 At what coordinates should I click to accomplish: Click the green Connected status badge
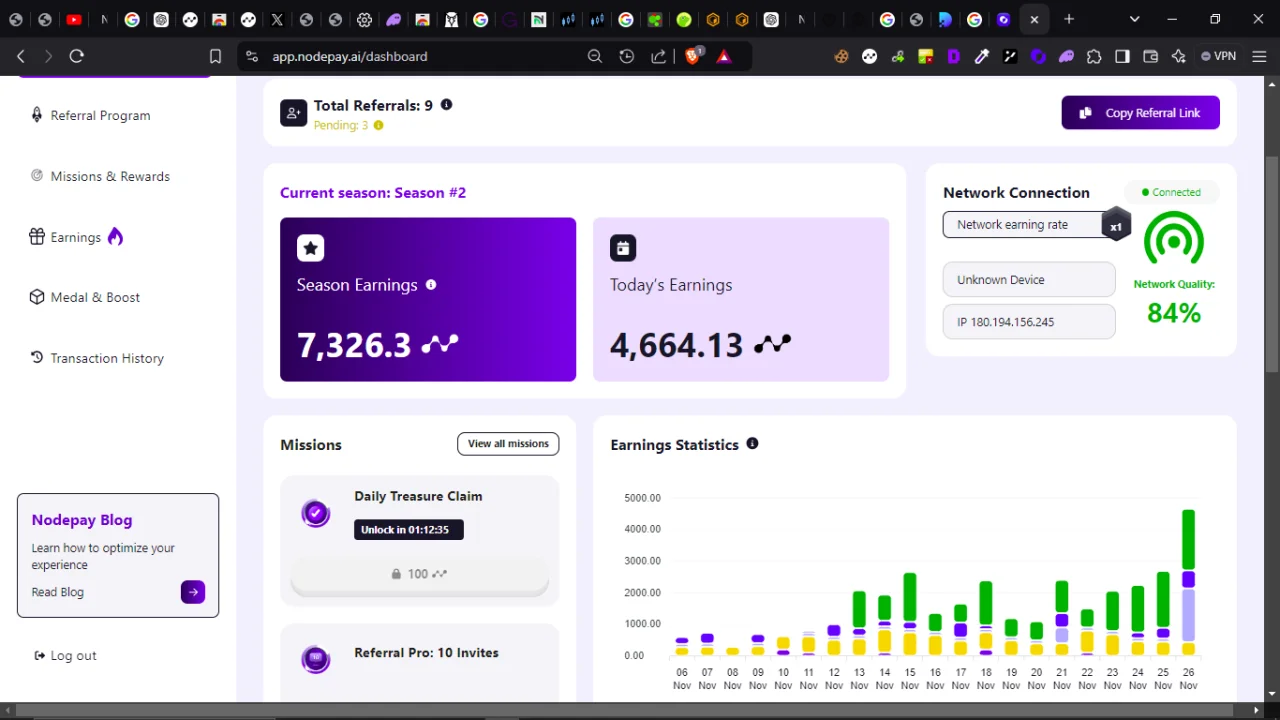pyautogui.click(x=1171, y=192)
